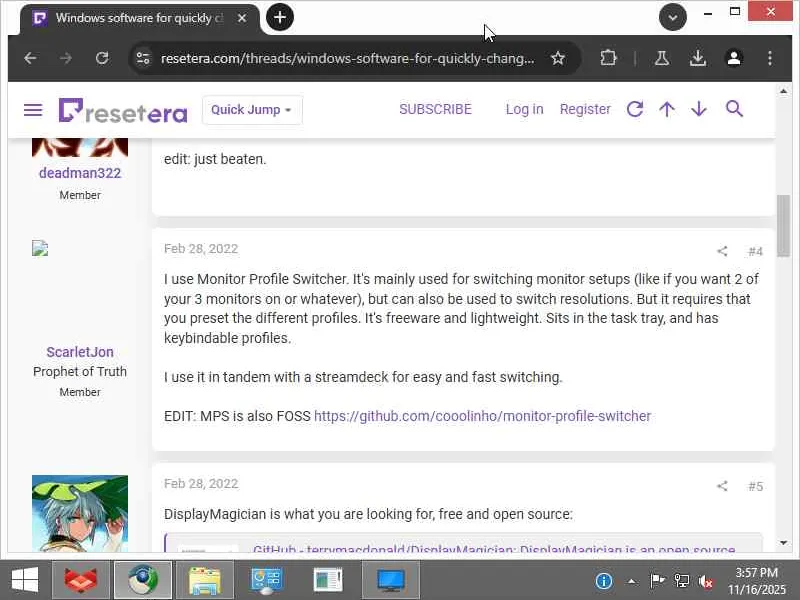Open the blue monitor taskbar icon
This screenshot has width=800, height=600.
click(391, 580)
